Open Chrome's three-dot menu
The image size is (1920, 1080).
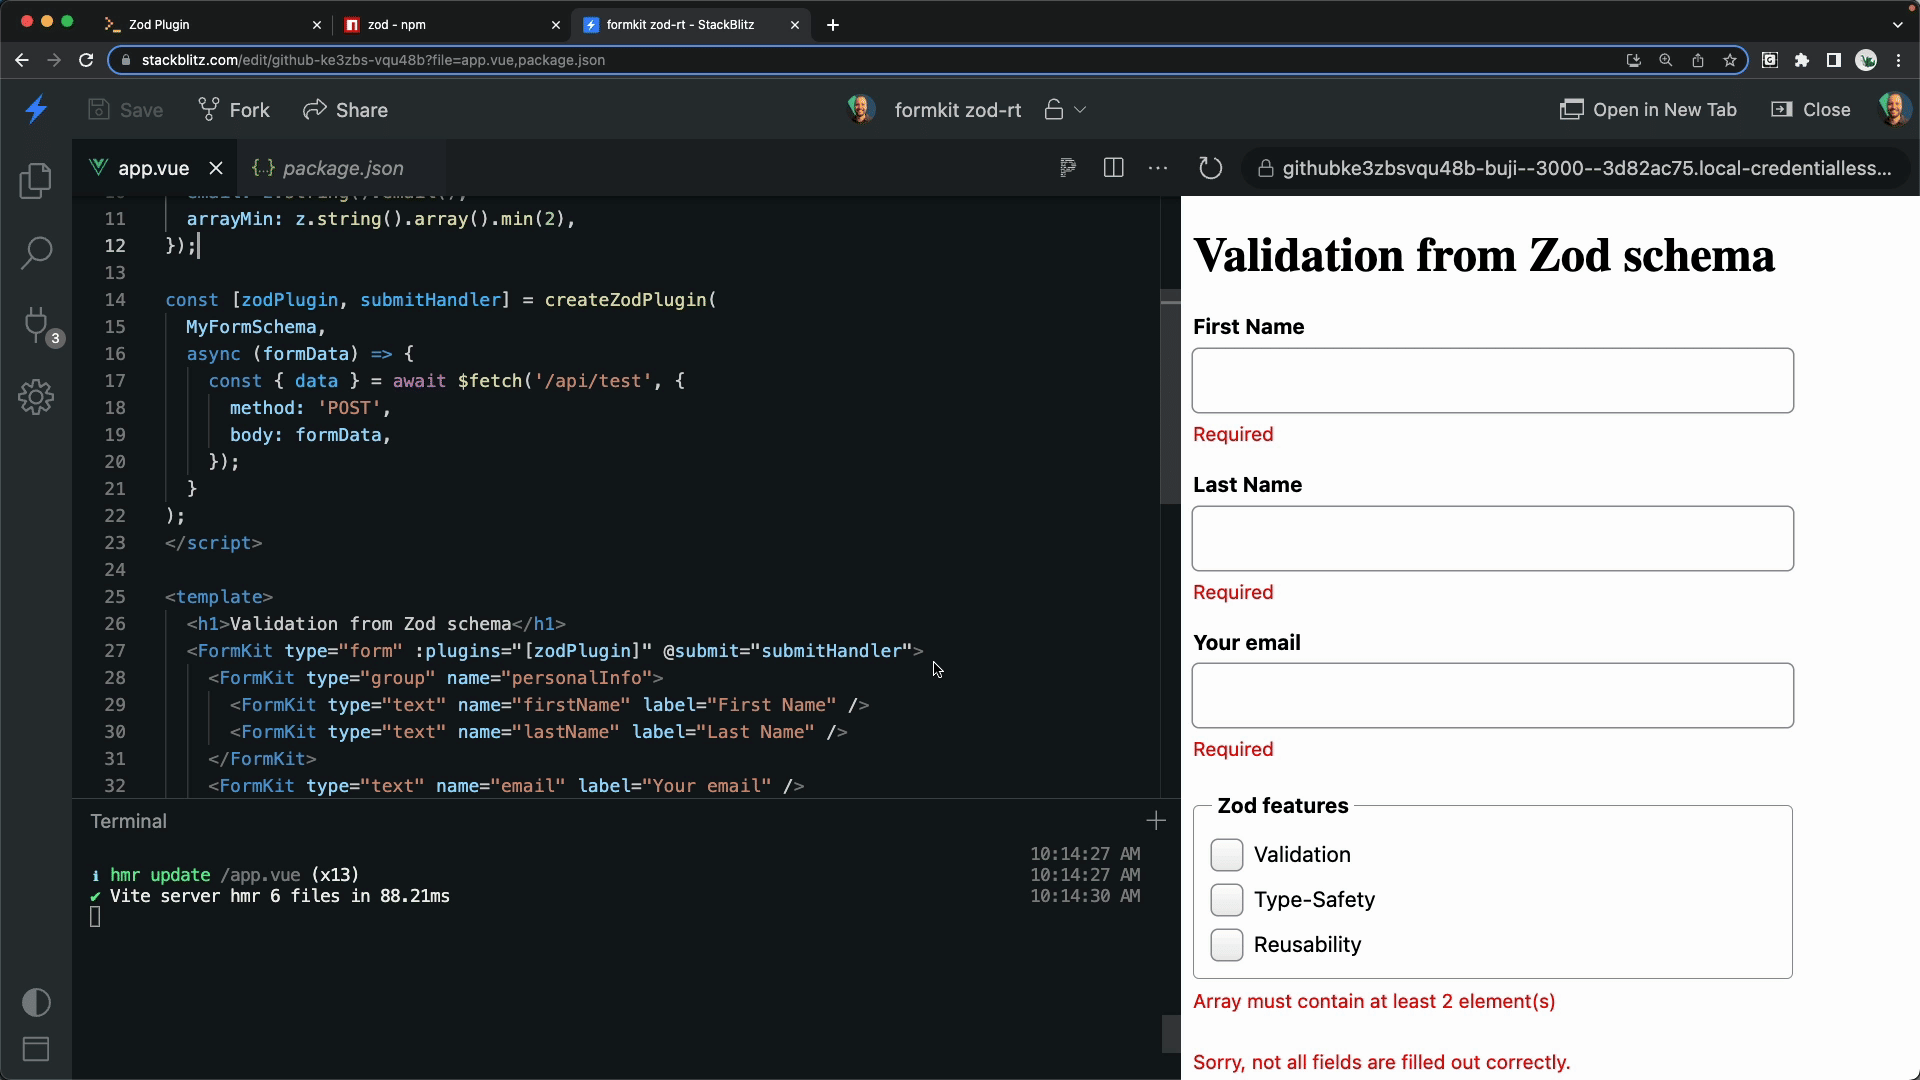(1899, 60)
